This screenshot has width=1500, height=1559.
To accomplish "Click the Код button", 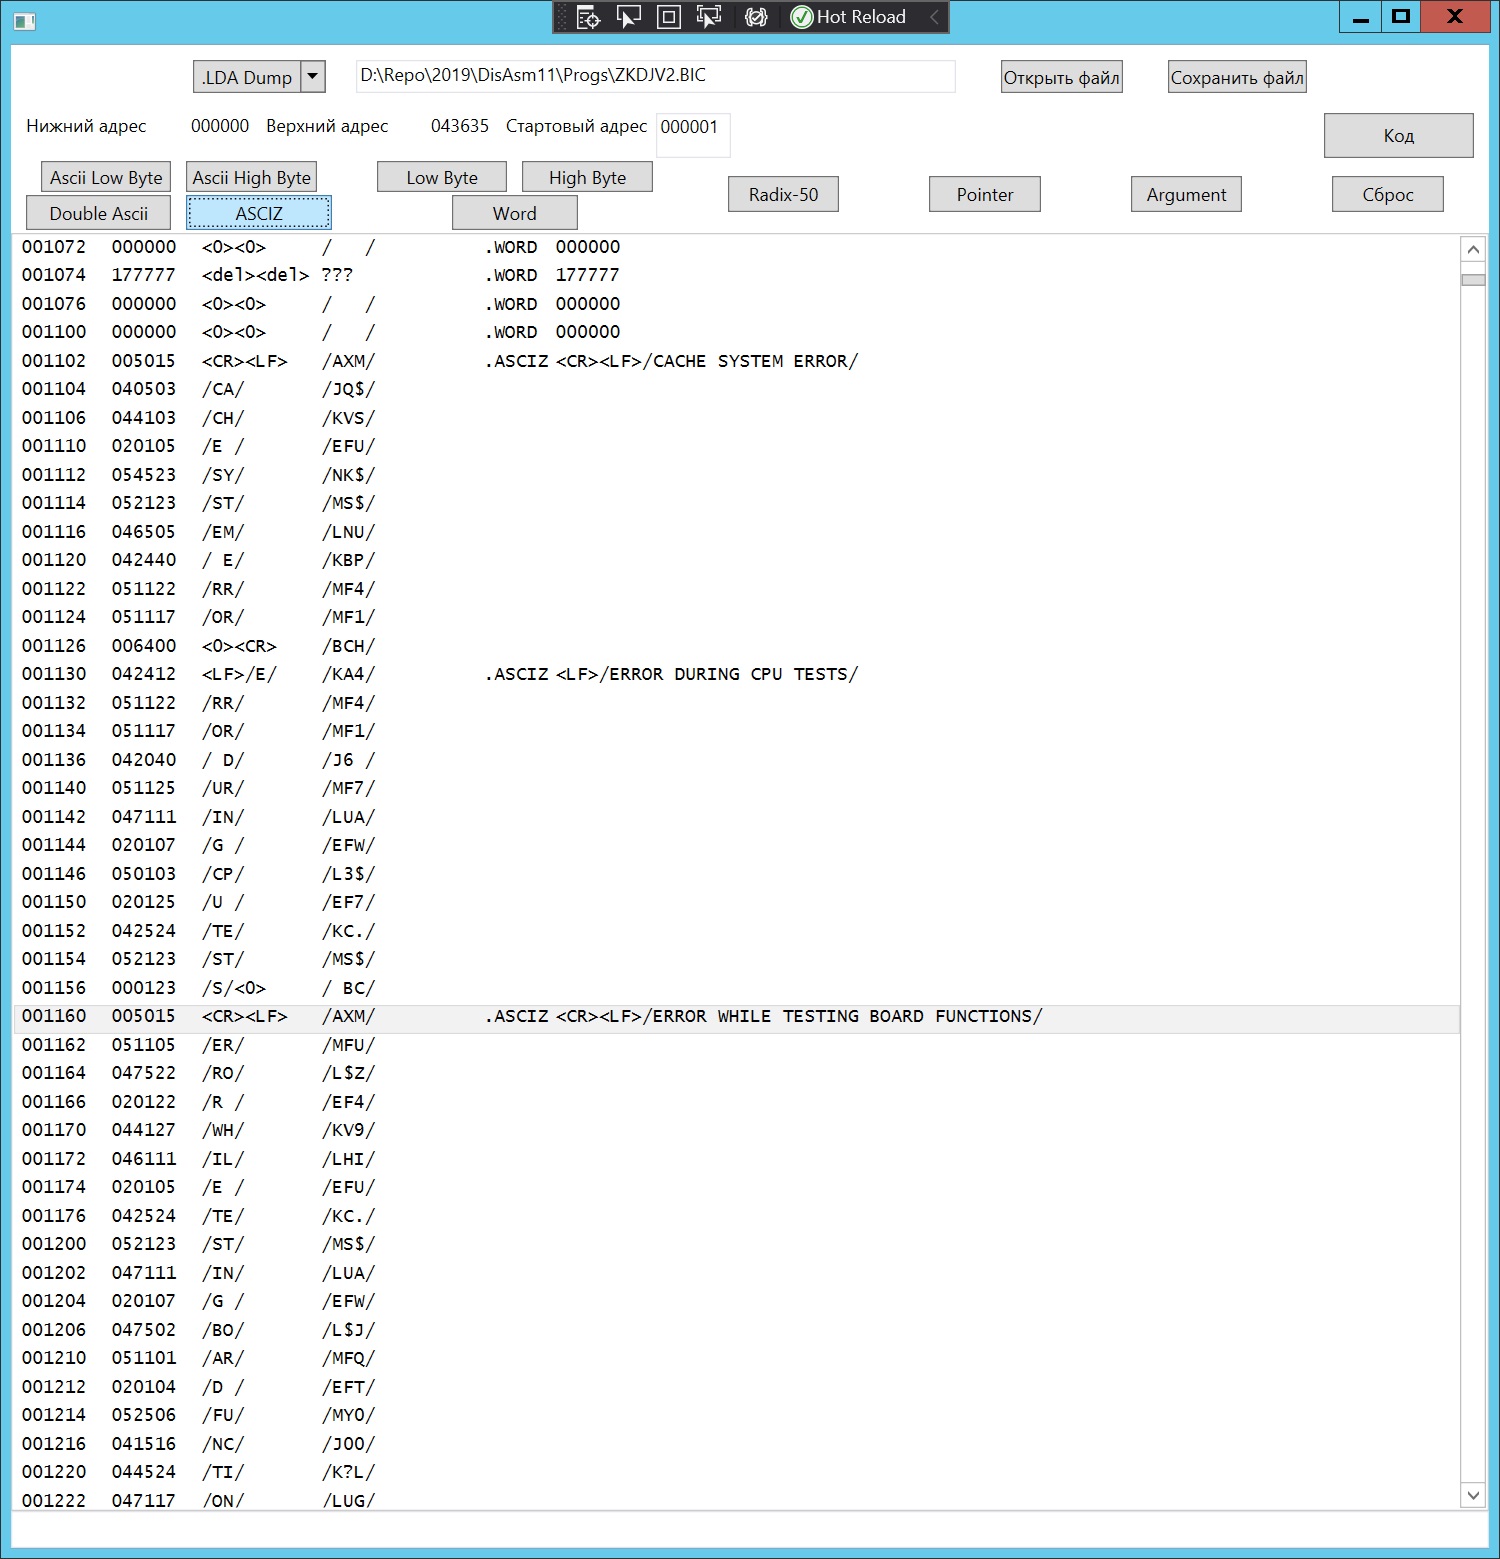I will 1398,135.
